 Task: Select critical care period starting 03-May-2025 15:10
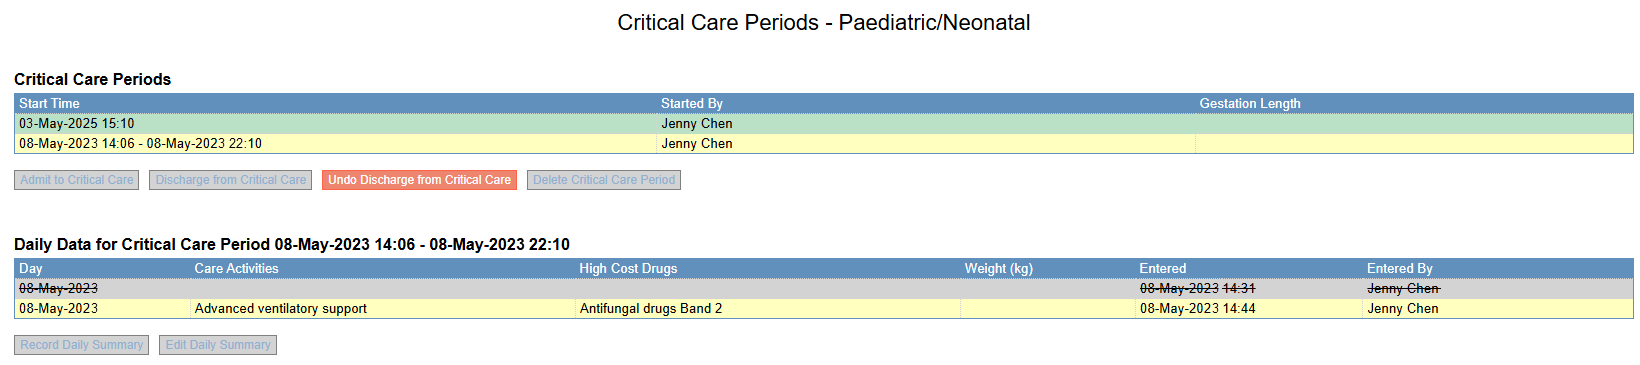pyautogui.click(x=824, y=124)
